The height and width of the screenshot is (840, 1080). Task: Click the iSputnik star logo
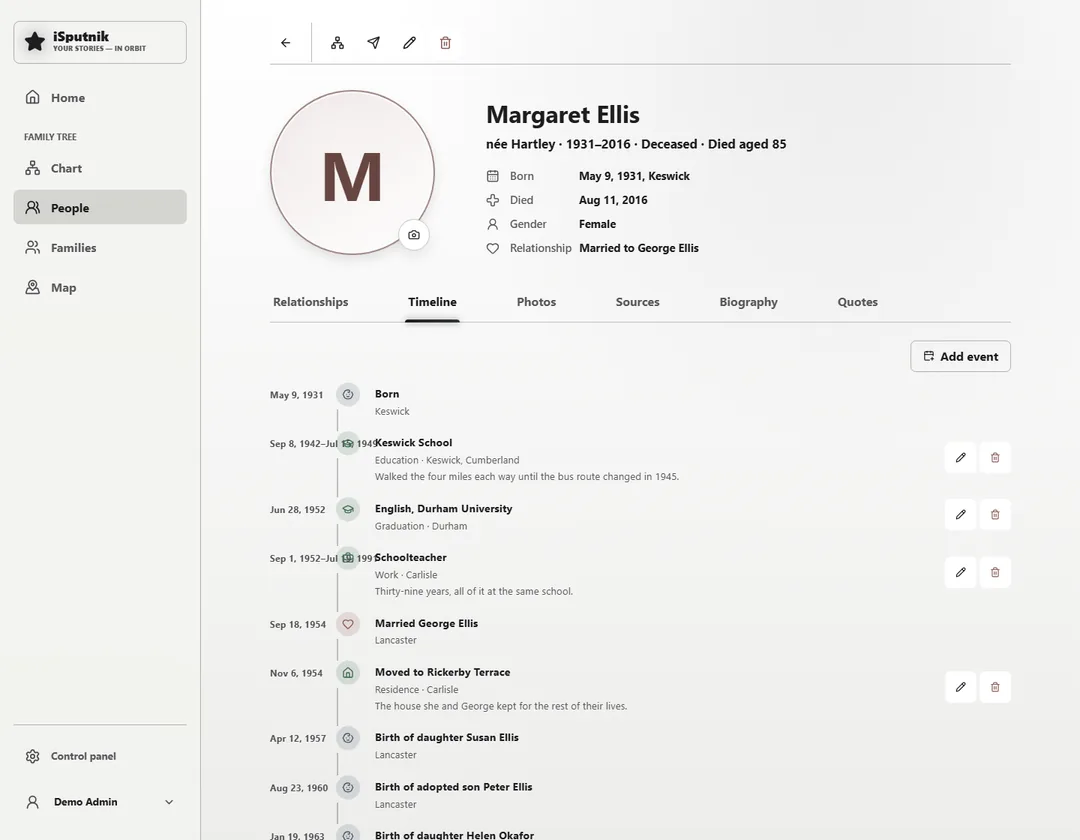pos(34,42)
